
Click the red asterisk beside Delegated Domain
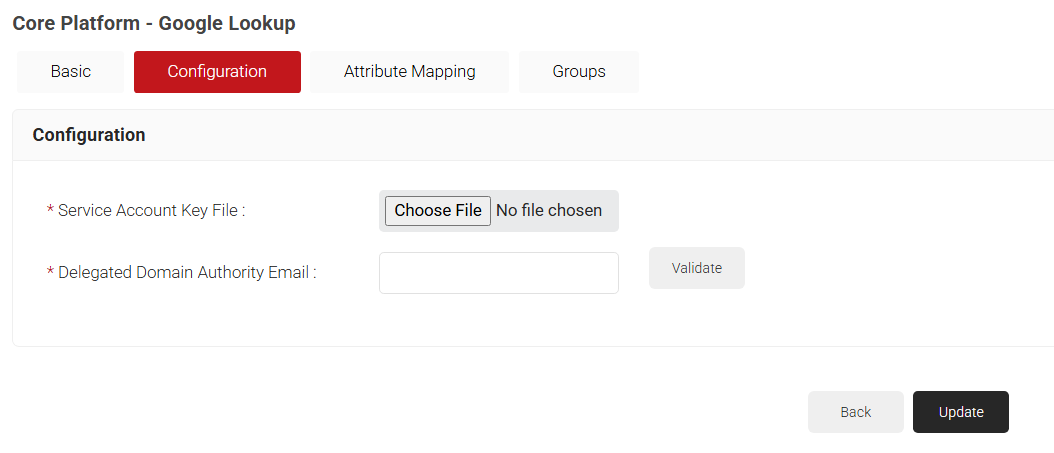(51, 274)
